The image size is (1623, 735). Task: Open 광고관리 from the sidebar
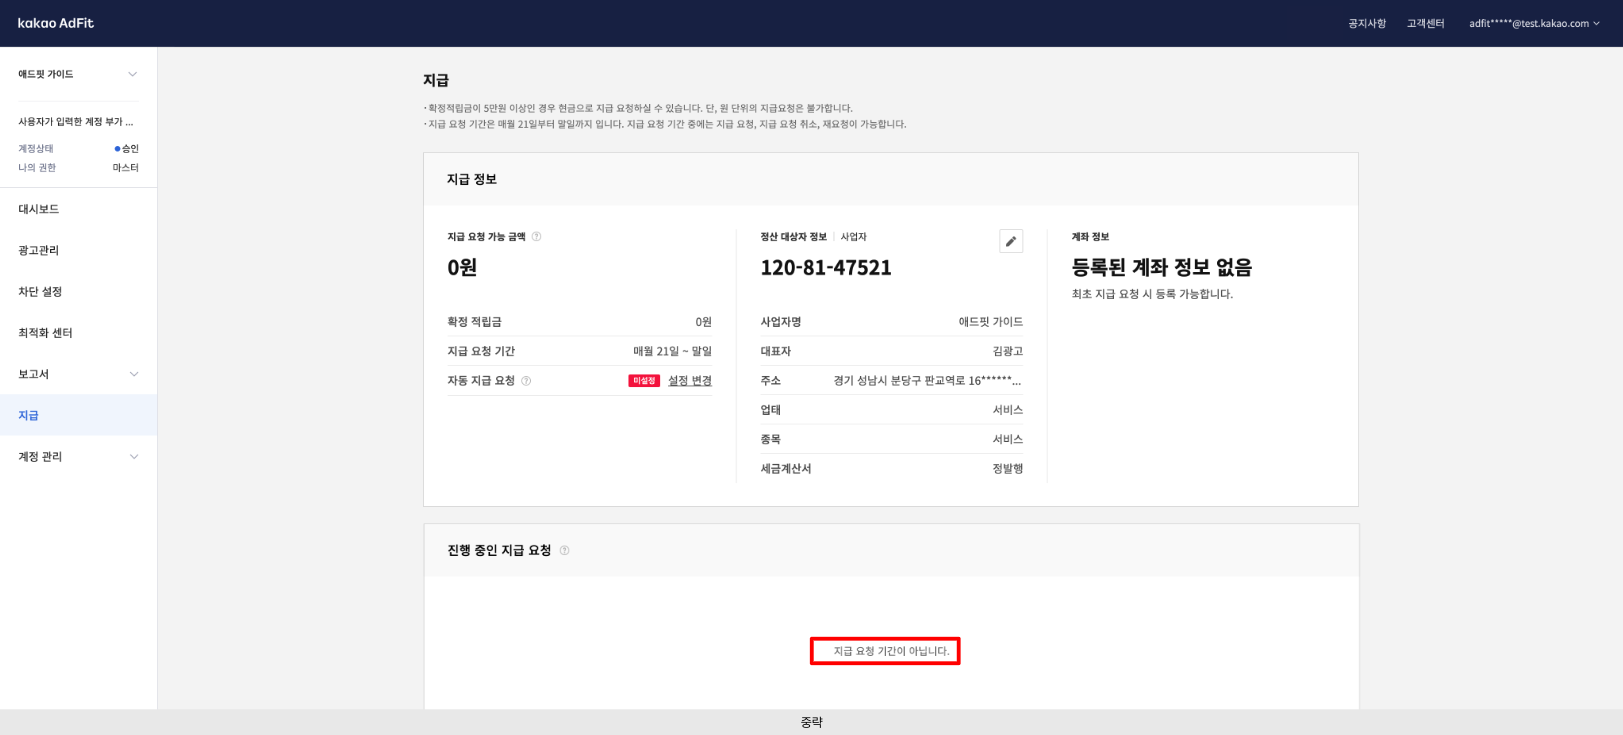pyautogui.click(x=39, y=250)
